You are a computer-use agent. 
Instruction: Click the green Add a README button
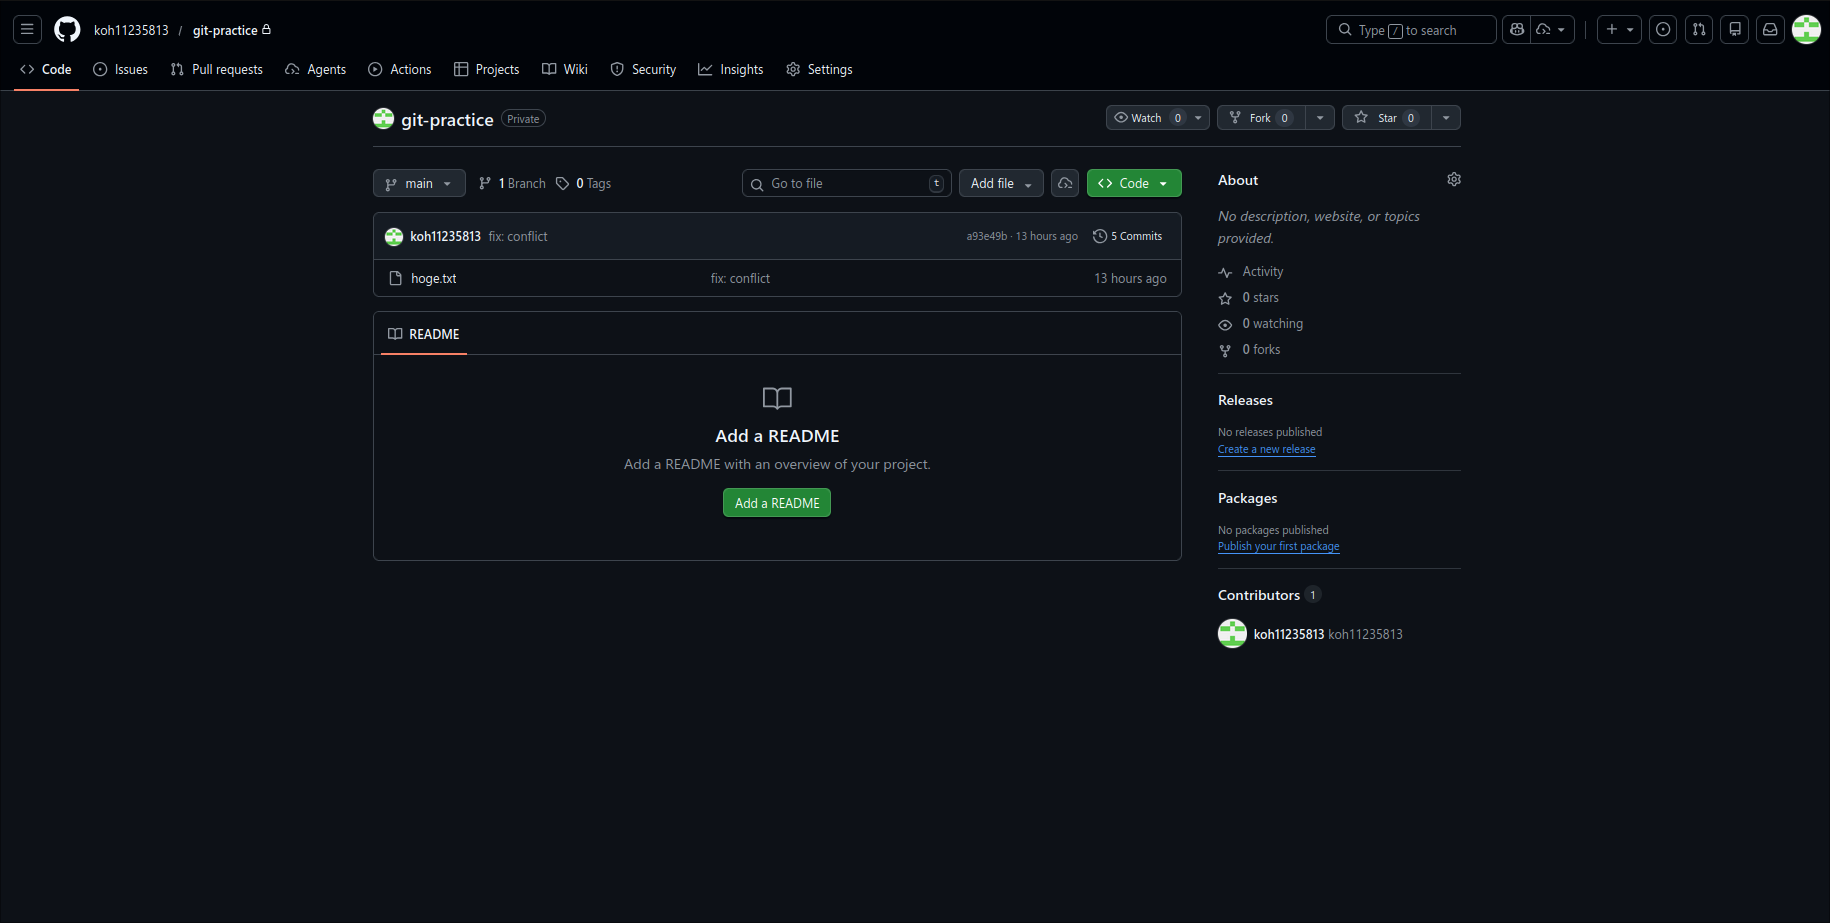coord(776,503)
